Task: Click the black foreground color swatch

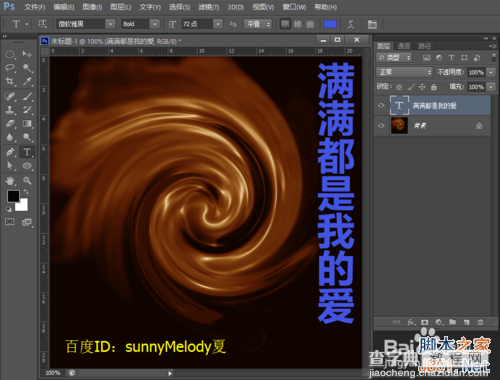Action: (13, 196)
